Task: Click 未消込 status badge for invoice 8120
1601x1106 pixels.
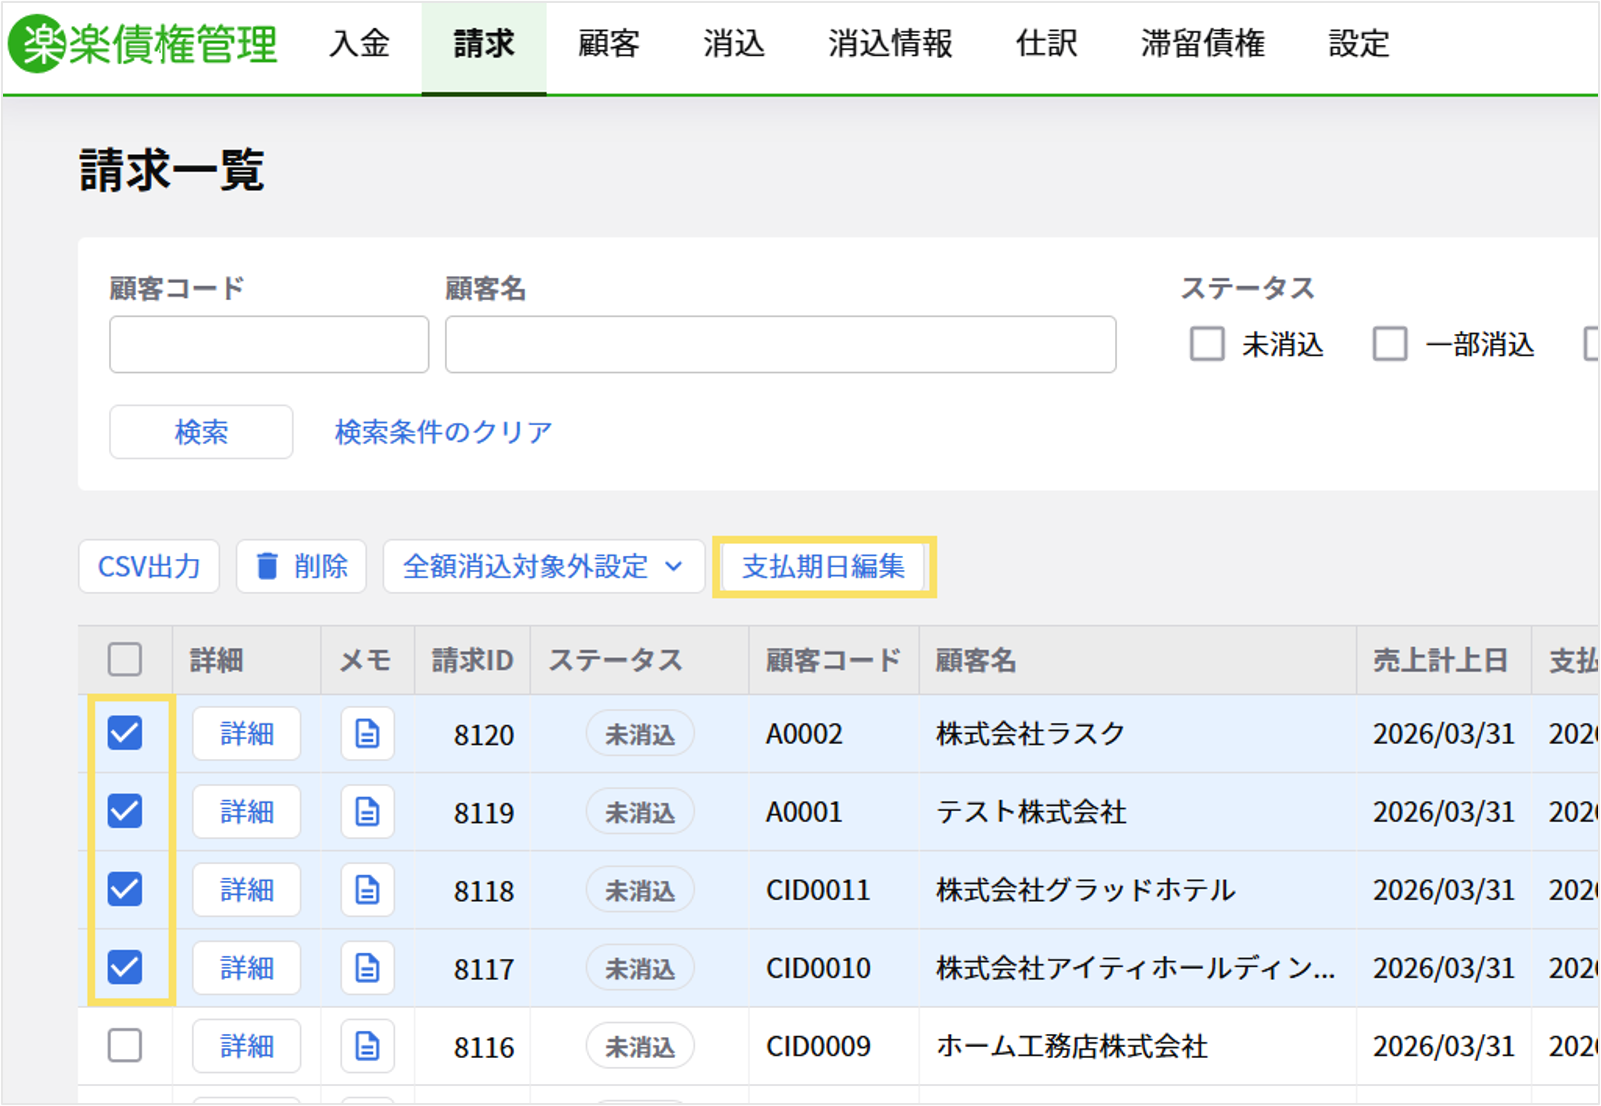Action: point(640,734)
